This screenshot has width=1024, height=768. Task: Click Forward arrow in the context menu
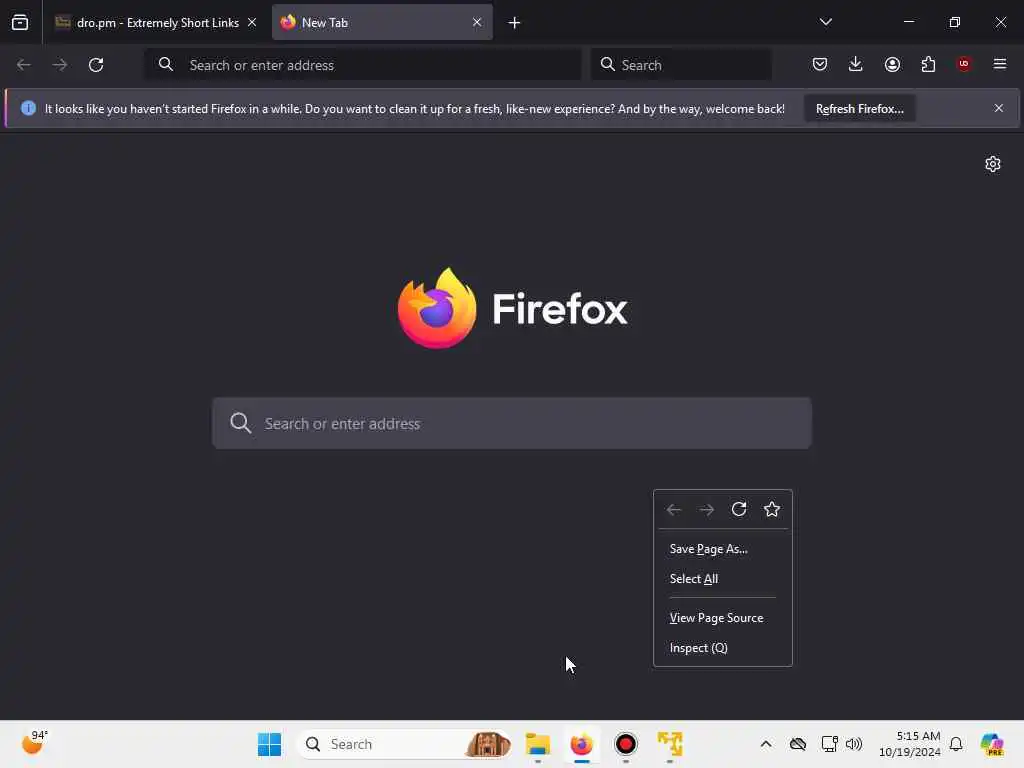point(707,509)
